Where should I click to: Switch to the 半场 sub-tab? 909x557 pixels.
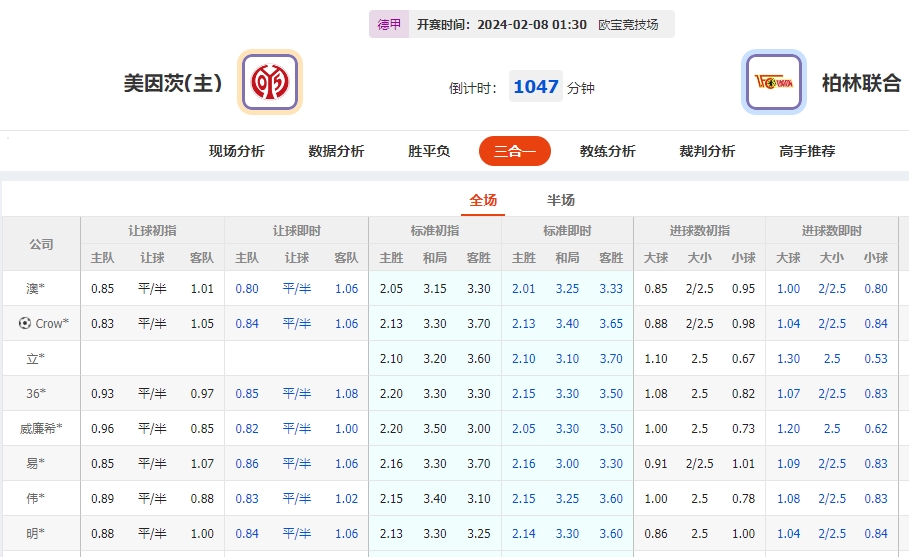pos(561,200)
